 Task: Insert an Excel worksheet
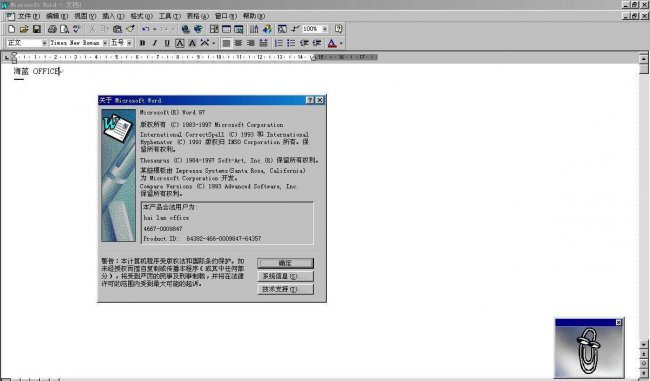[x=239, y=29]
